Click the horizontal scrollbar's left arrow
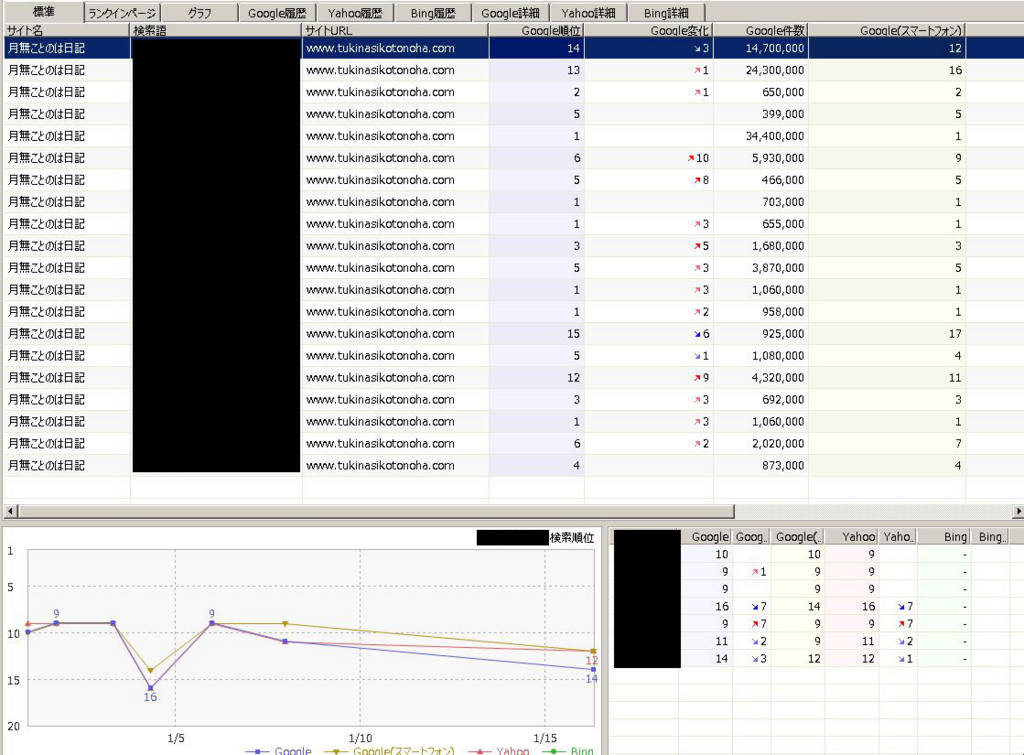The height and width of the screenshot is (755, 1024). (x=10, y=511)
